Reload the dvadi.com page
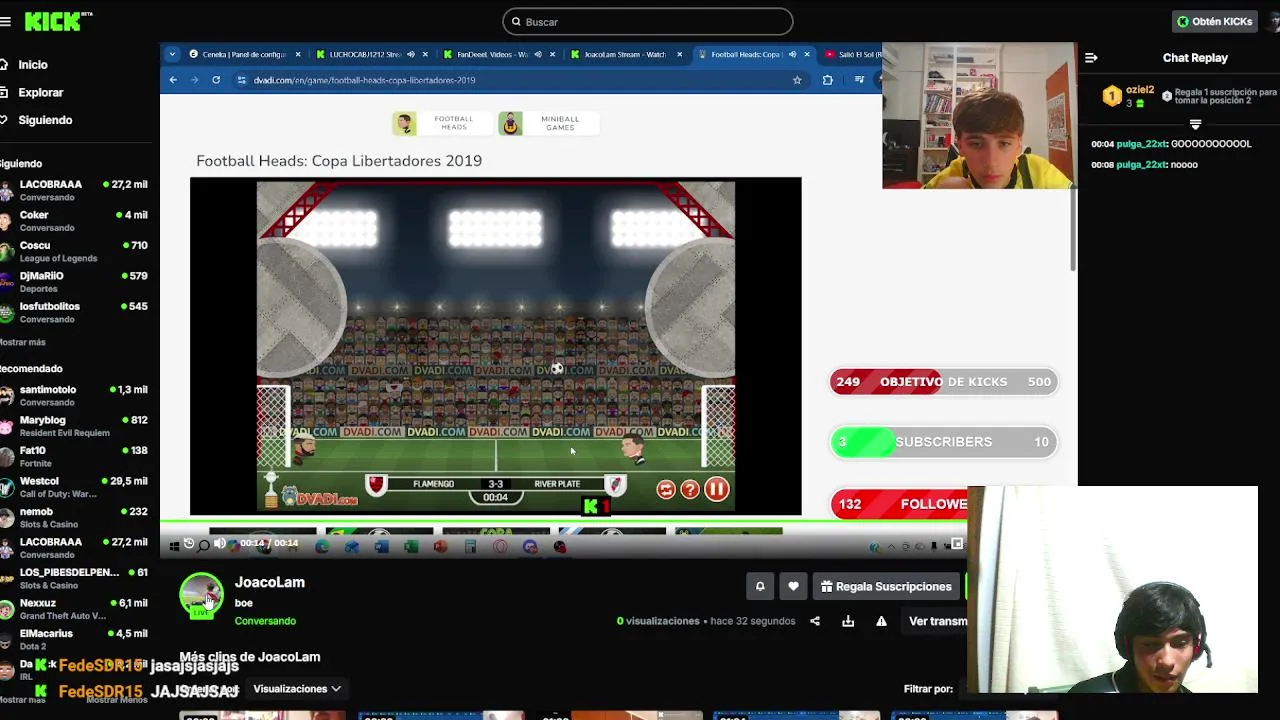The image size is (1280, 720). (x=216, y=80)
